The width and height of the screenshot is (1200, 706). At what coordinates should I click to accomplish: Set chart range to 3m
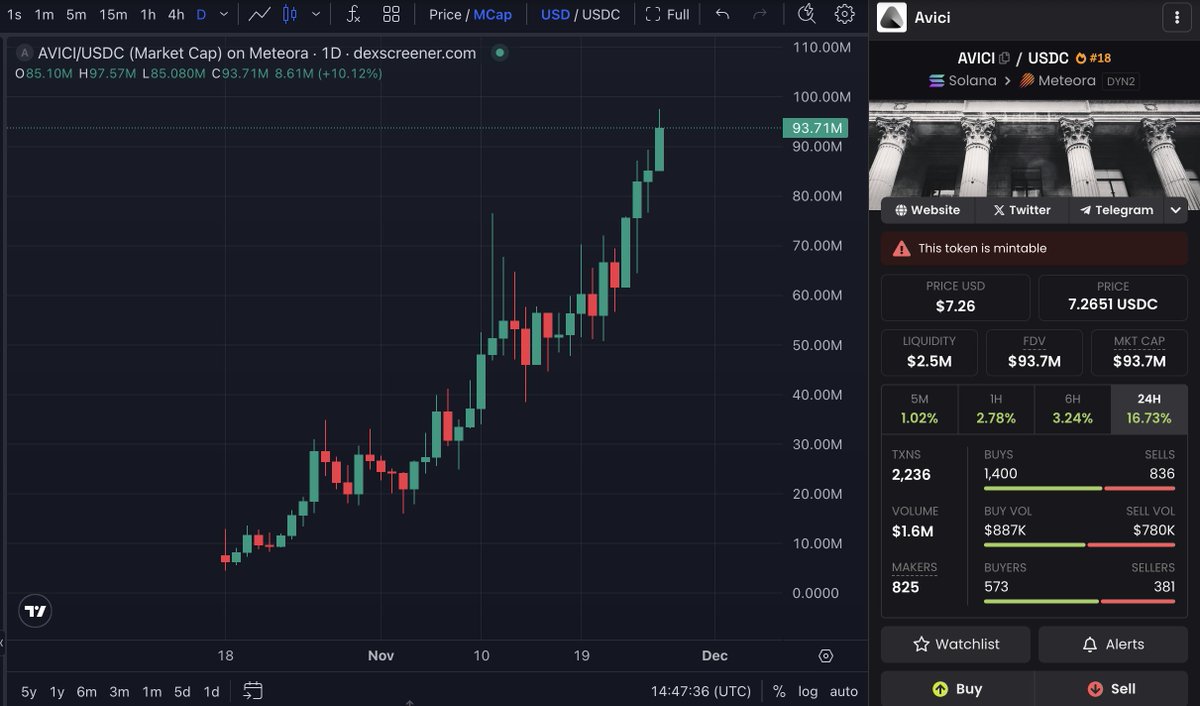coord(119,691)
